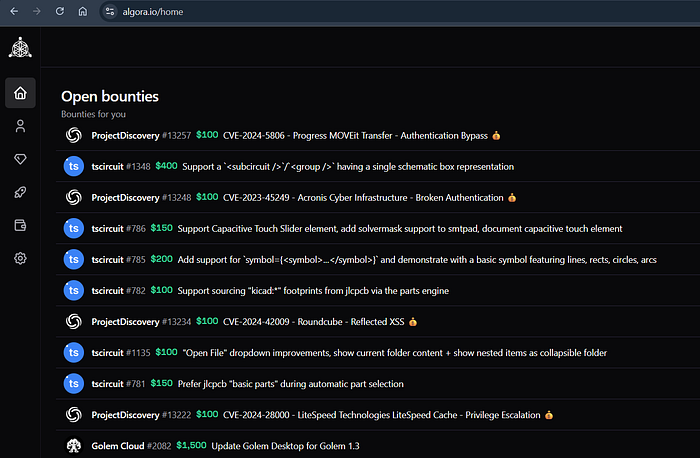Screen dimensions: 700x458
Task: Click money bag icon on MOVEit bounty
Action: click(496, 135)
